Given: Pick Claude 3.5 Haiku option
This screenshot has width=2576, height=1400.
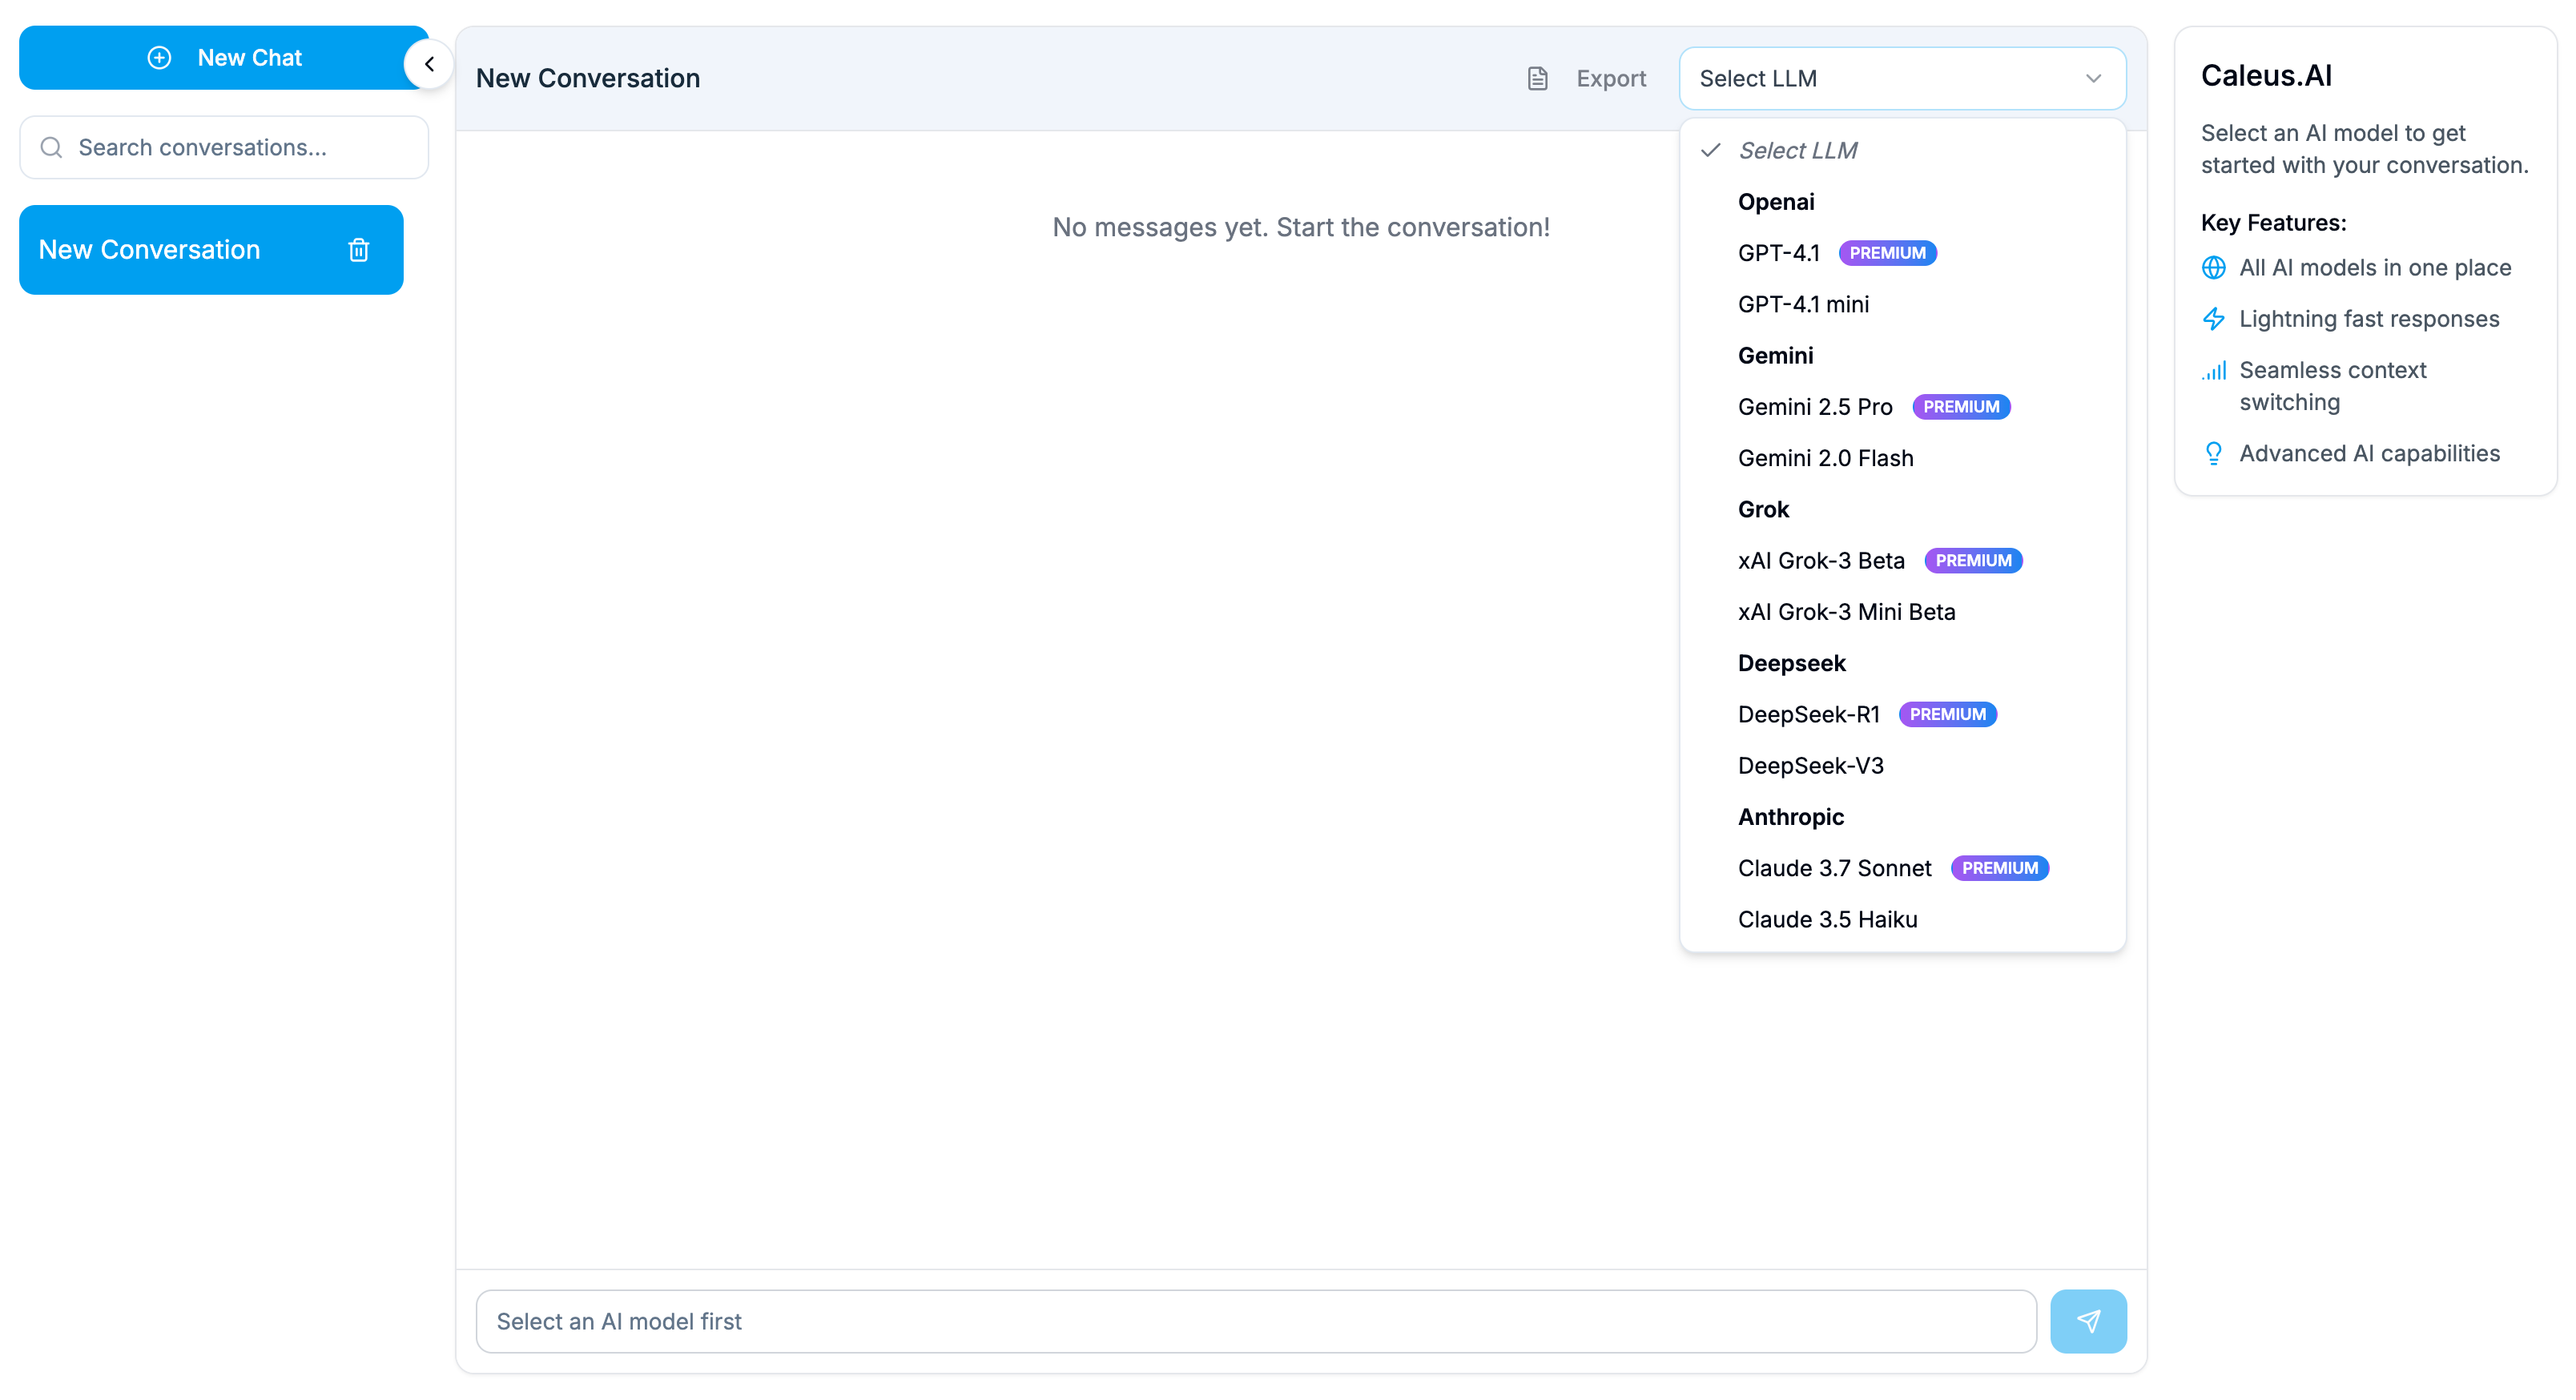Looking at the screenshot, I should coord(1827,919).
